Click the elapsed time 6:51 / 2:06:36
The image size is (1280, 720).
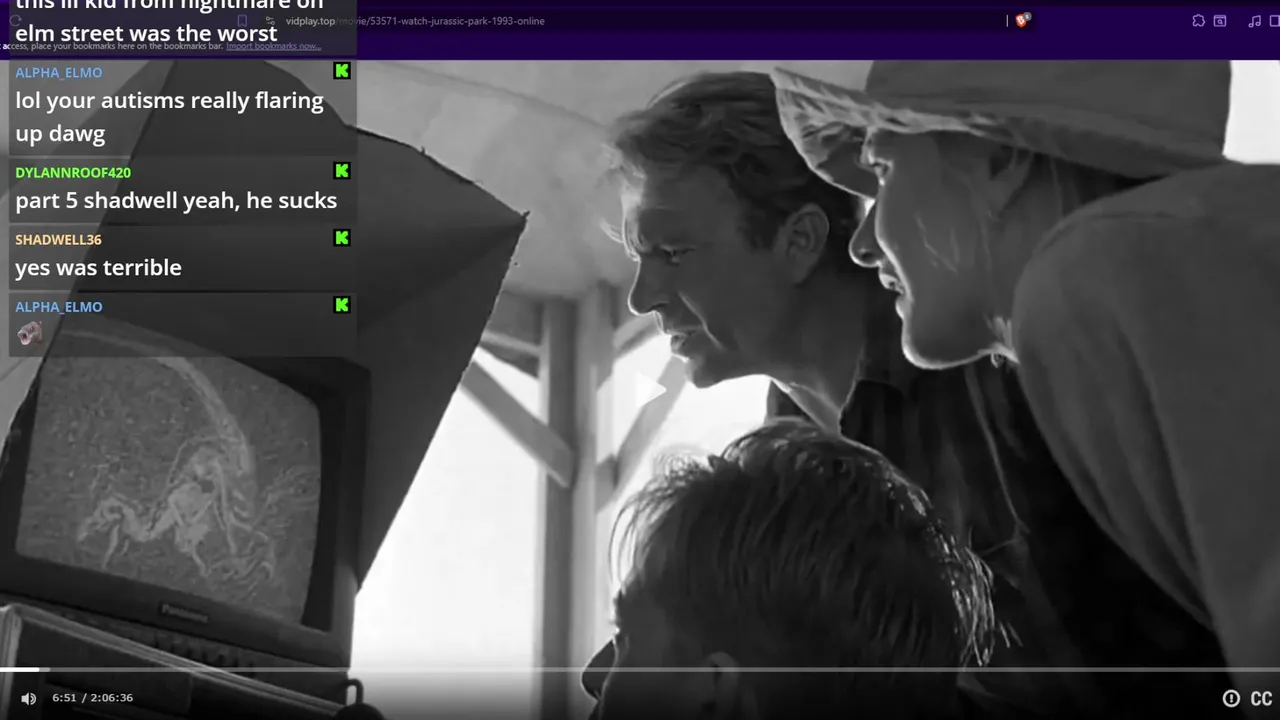(92, 698)
